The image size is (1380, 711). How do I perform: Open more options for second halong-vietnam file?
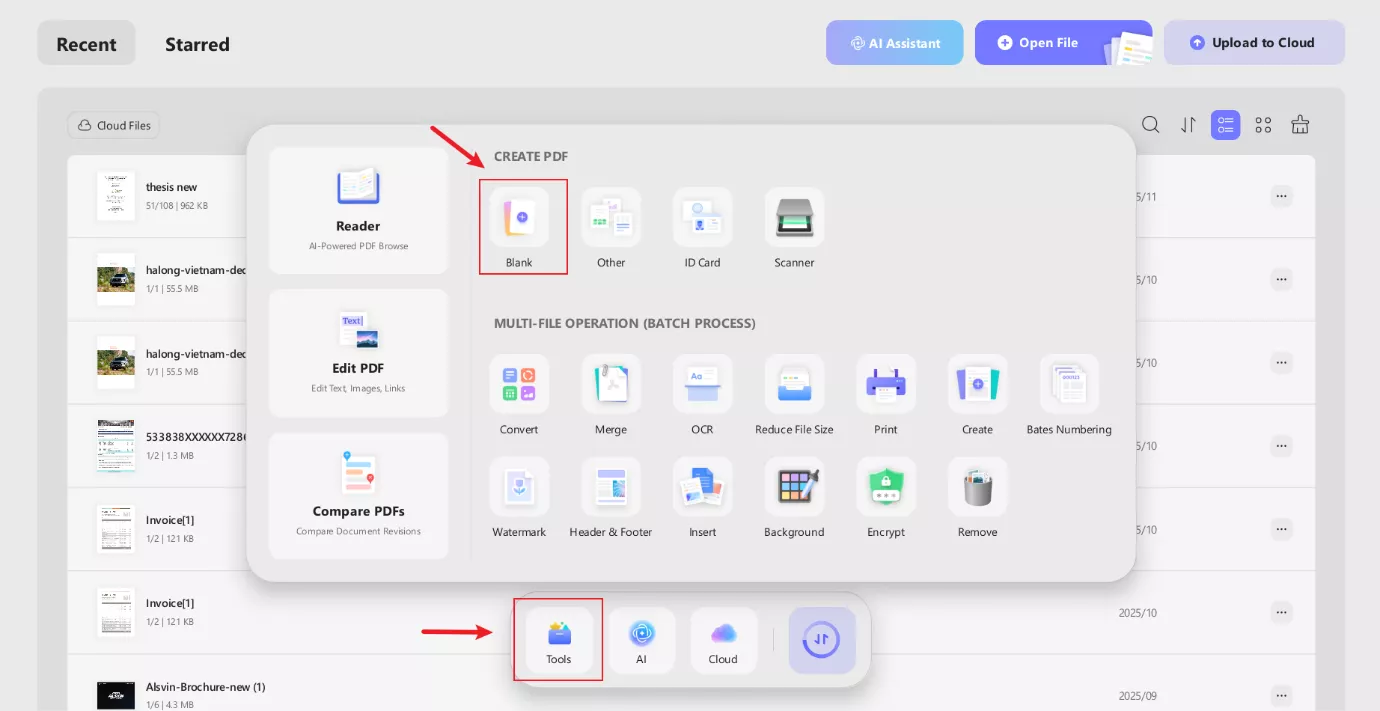point(1281,362)
